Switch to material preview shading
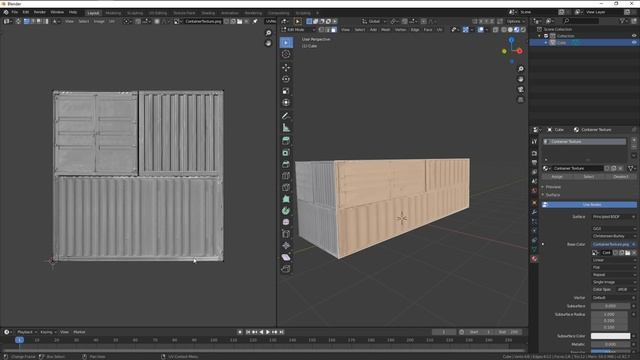 516,30
